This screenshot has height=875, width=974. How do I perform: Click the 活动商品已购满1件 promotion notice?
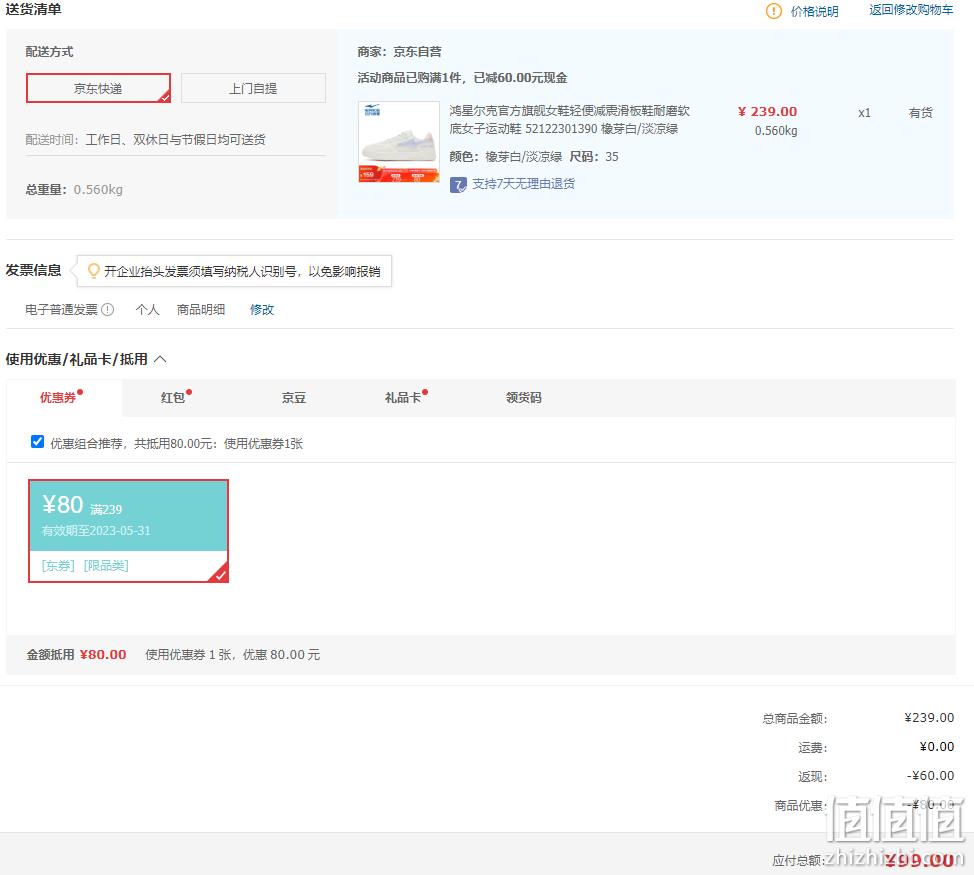462,78
